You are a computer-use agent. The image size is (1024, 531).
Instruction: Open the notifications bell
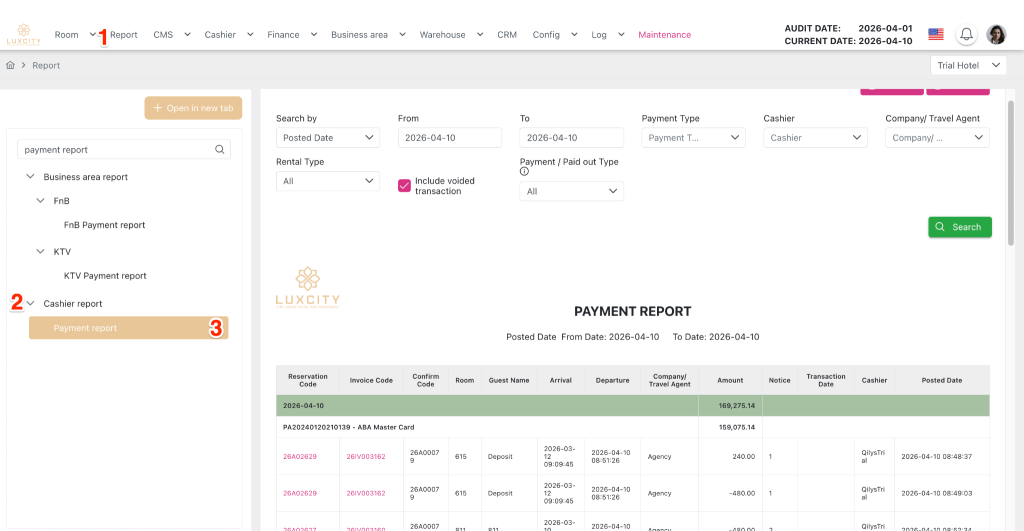966,35
